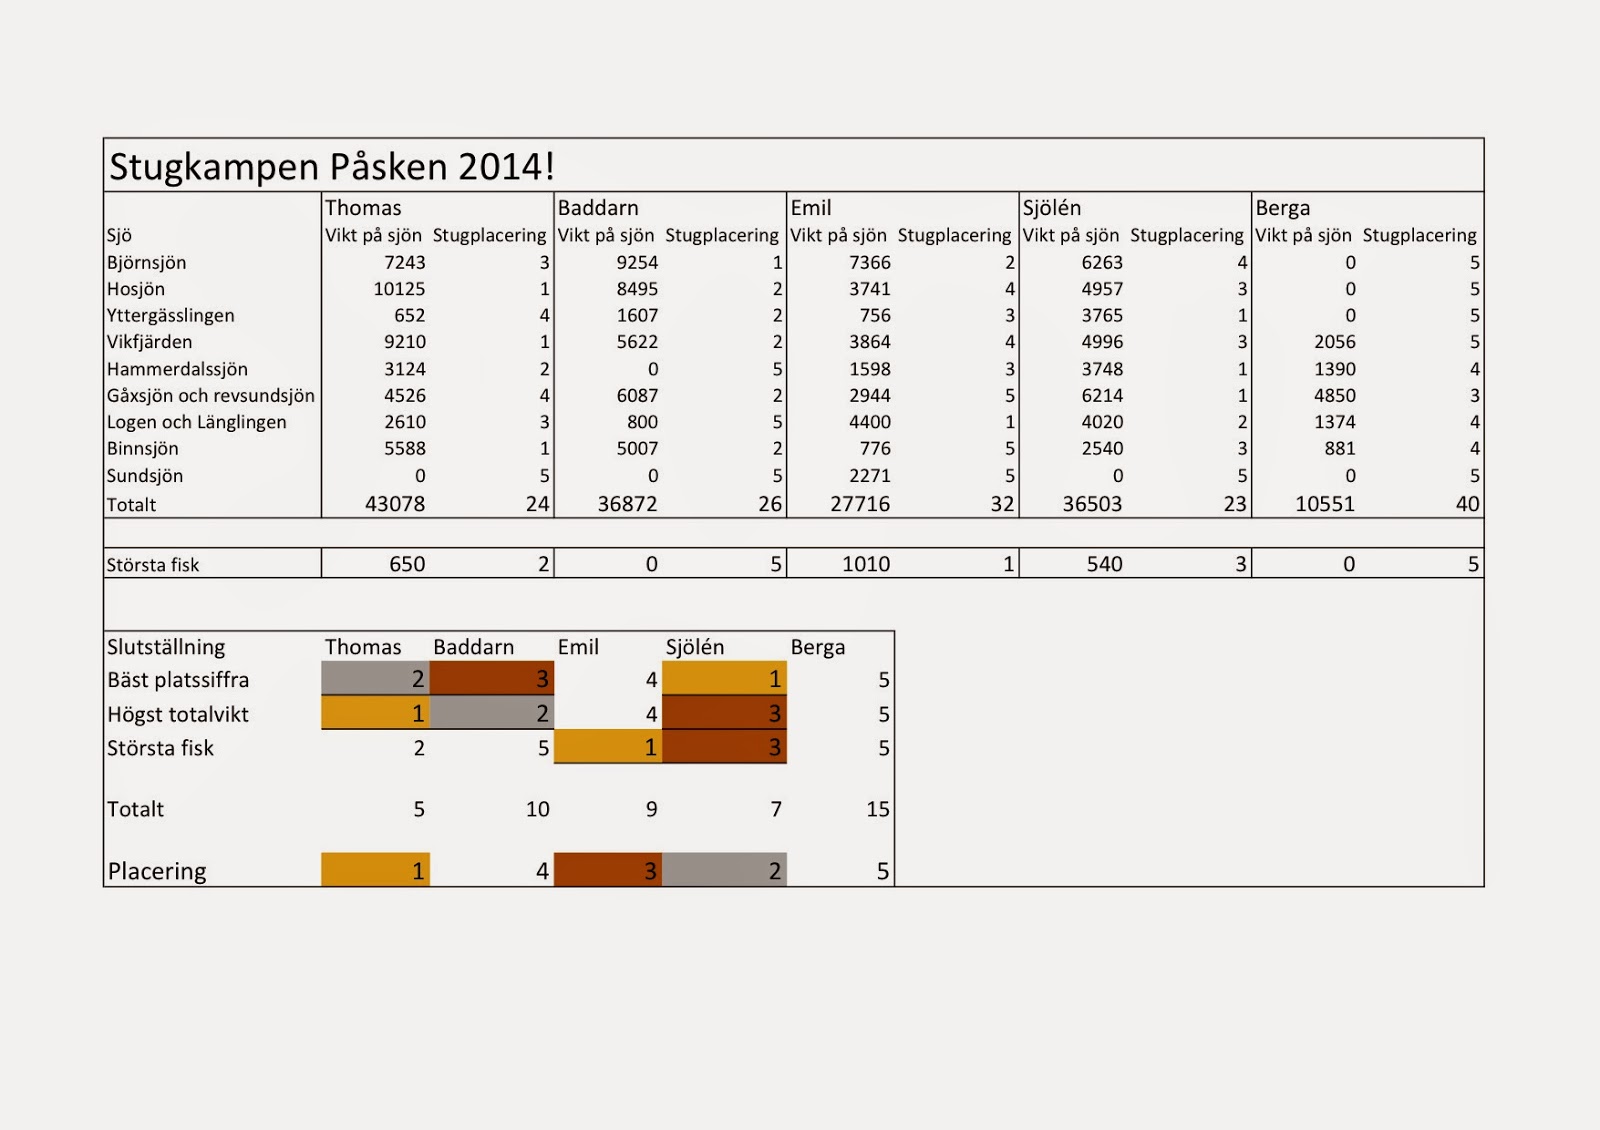This screenshot has width=1600, height=1130.
Task: Click the 'Sjö' row header cell
Action: click(119, 235)
